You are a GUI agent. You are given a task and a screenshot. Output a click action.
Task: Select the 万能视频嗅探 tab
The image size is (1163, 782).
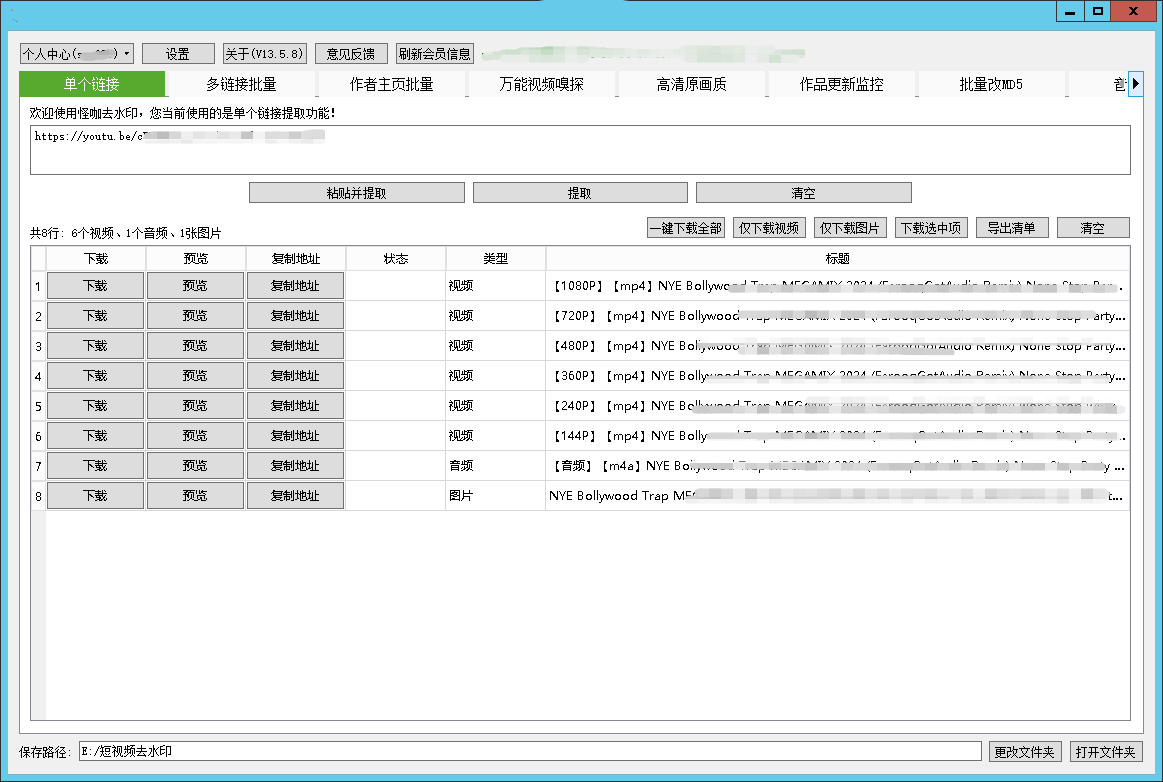click(x=541, y=84)
